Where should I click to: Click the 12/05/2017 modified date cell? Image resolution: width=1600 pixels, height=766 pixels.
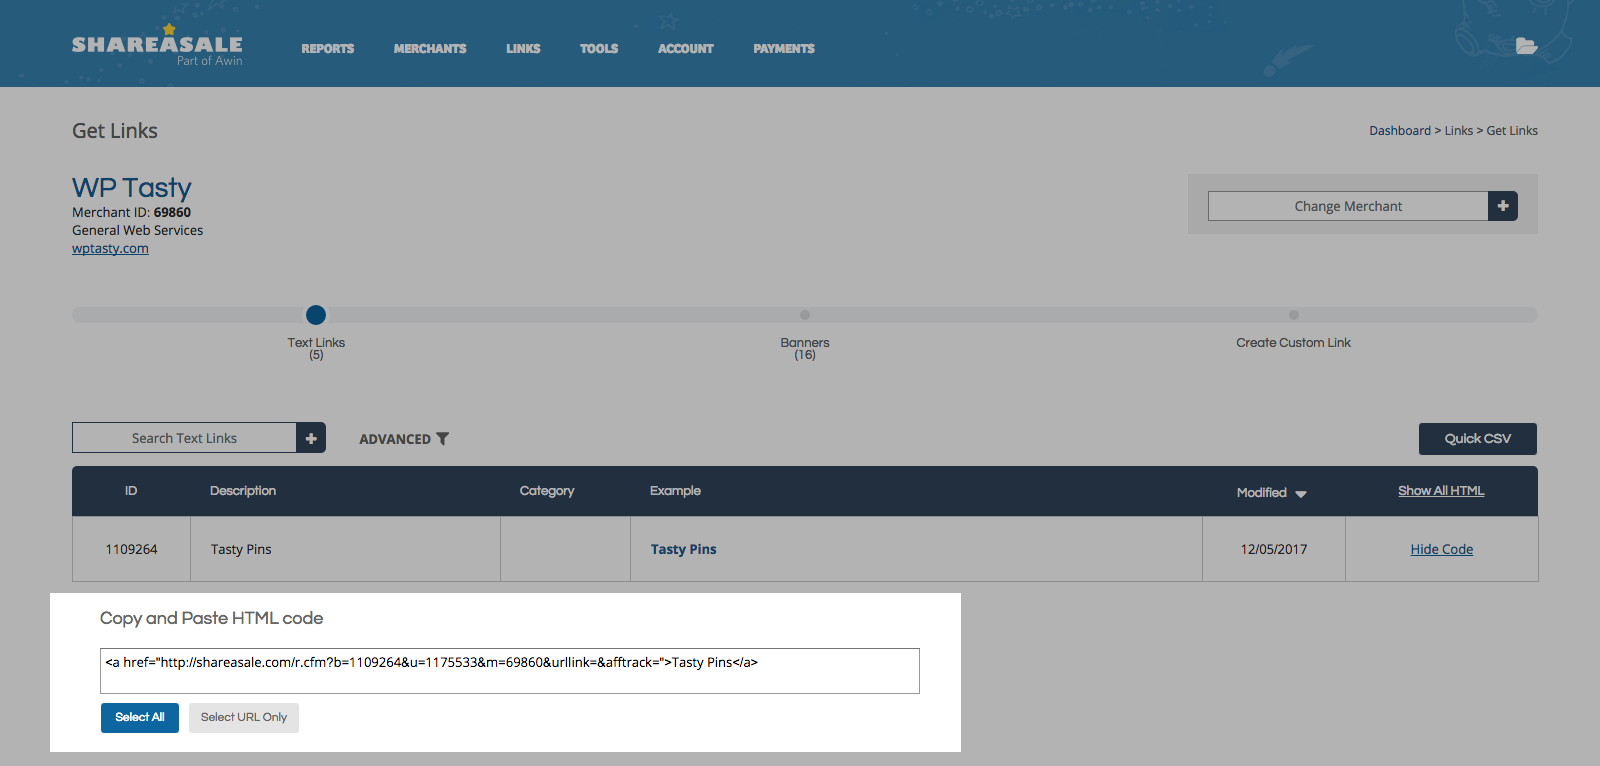tap(1274, 549)
